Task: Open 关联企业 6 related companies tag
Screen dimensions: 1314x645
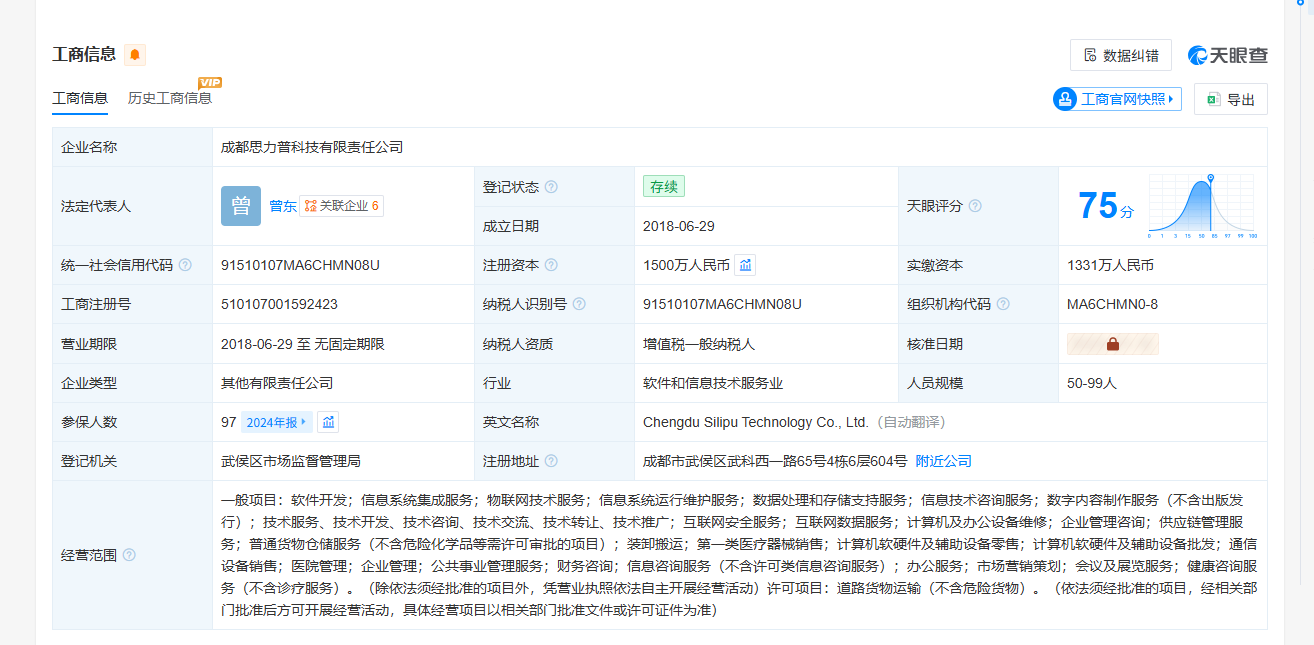Action: pyautogui.click(x=341, y=206)
